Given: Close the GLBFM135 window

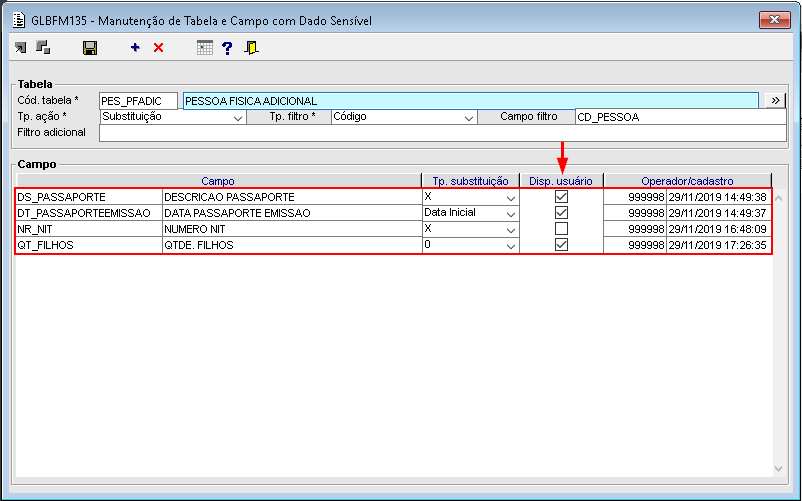Looking at the screenshot, I should [x=774, y=20].
